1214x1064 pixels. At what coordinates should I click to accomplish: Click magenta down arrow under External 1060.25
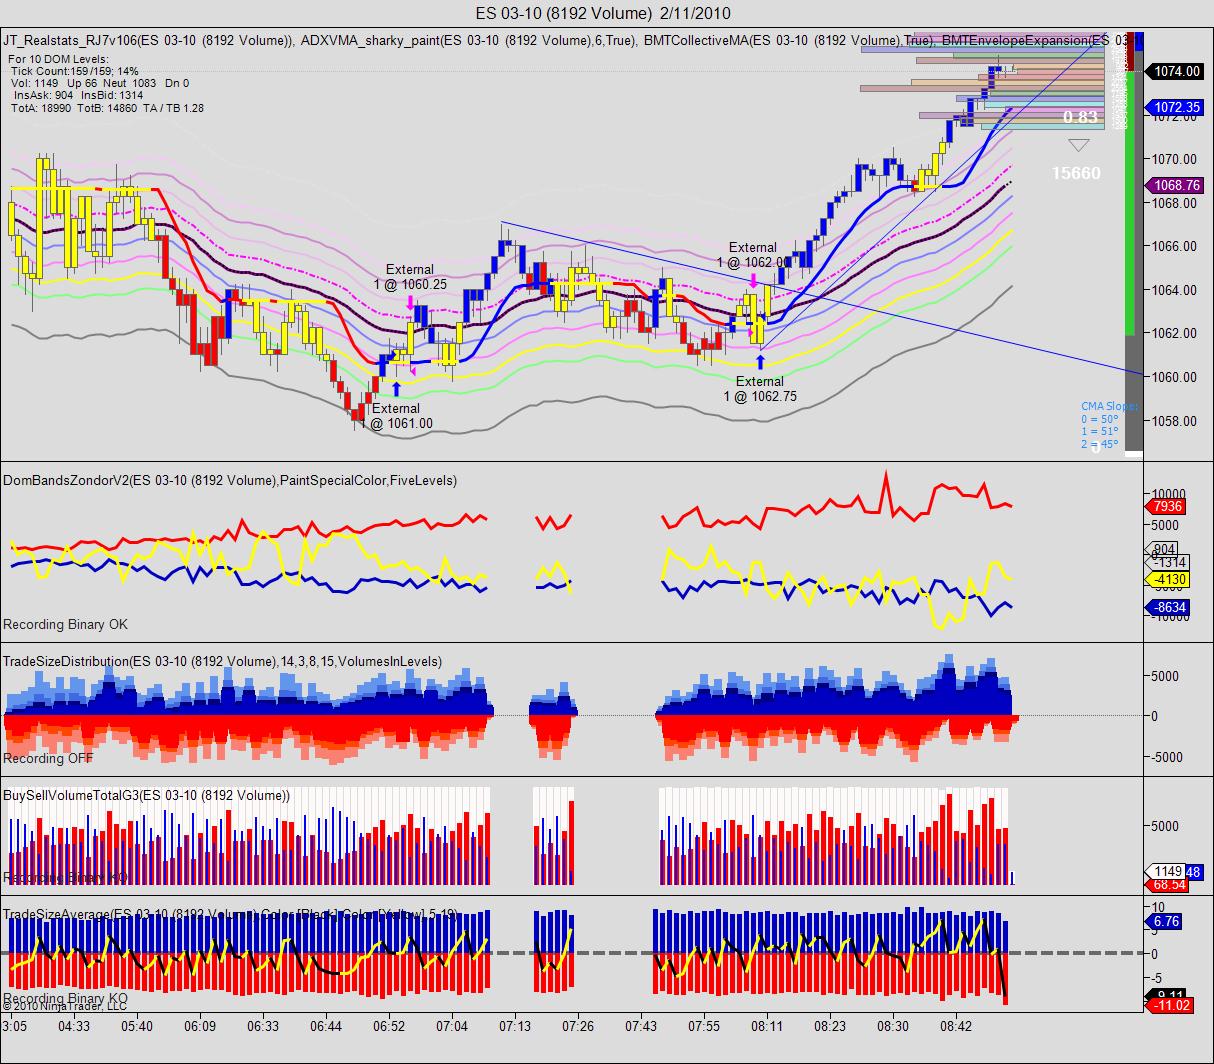[x=410, y=302]
